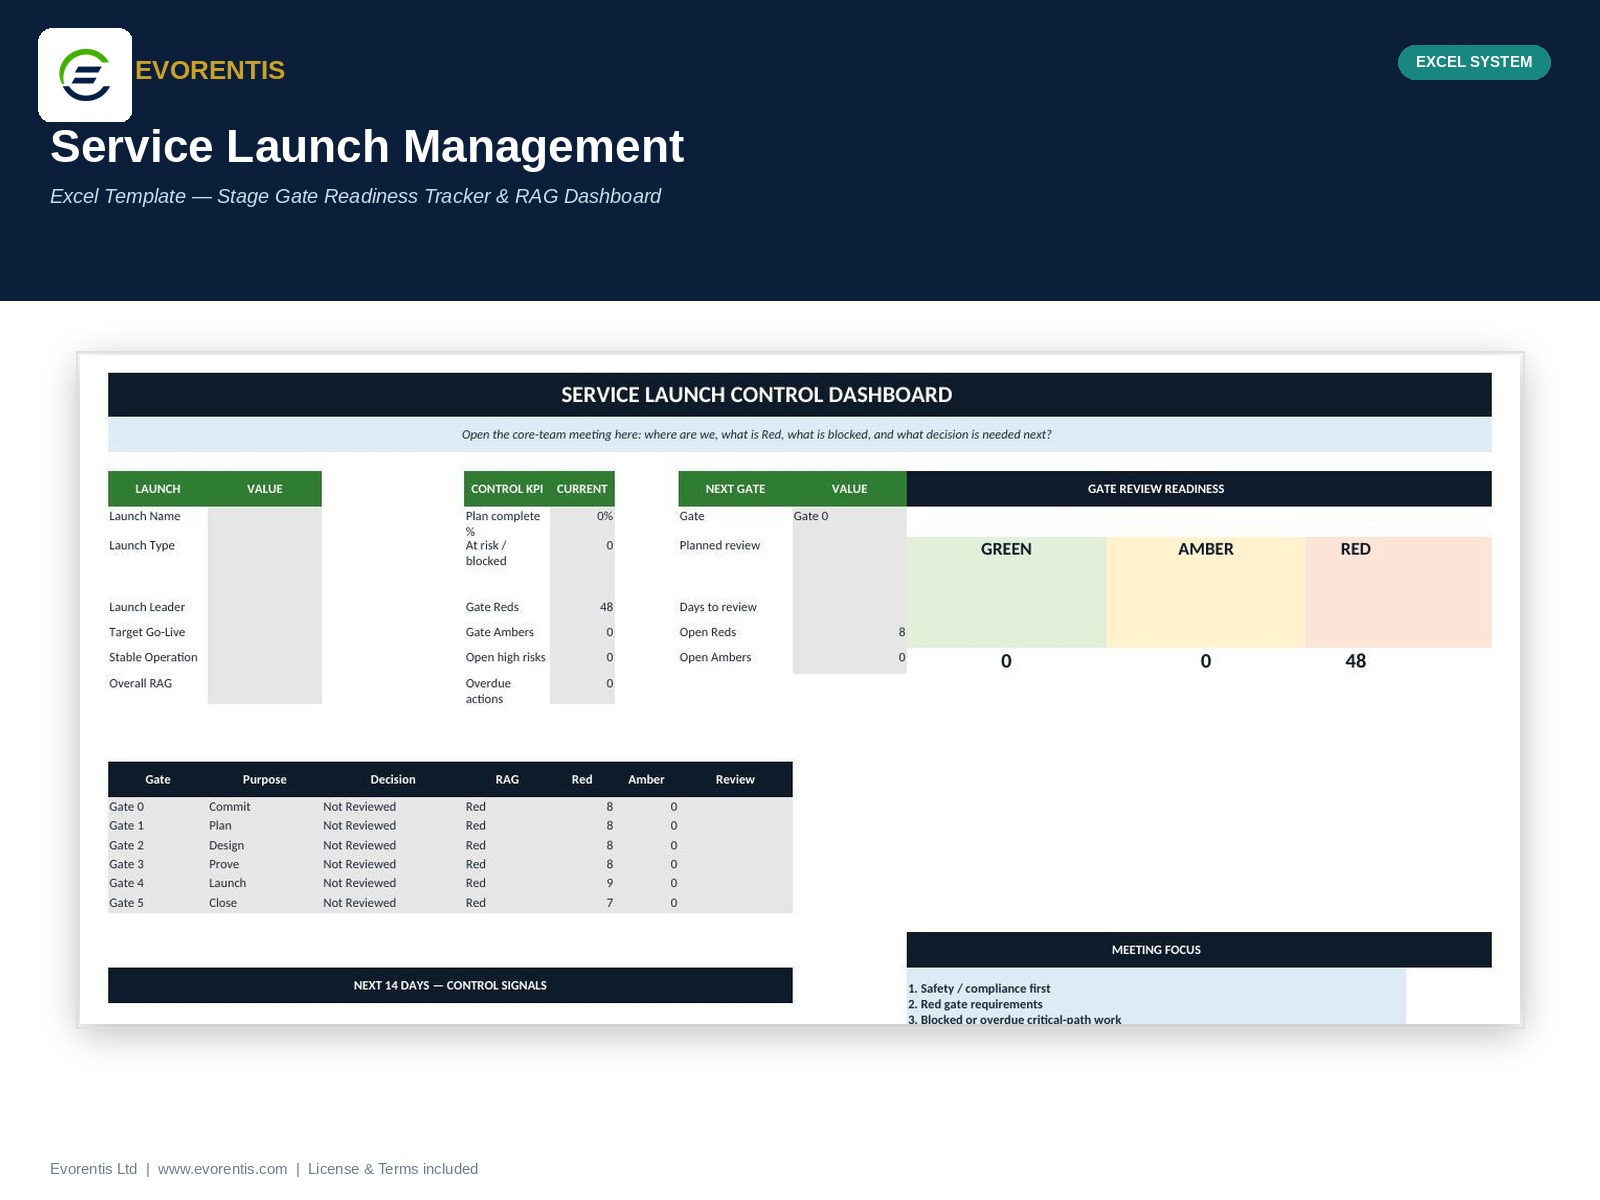The image size is (1600, 1200).
Task: Click the Overdue actions label
Action: tap(488, 691)
